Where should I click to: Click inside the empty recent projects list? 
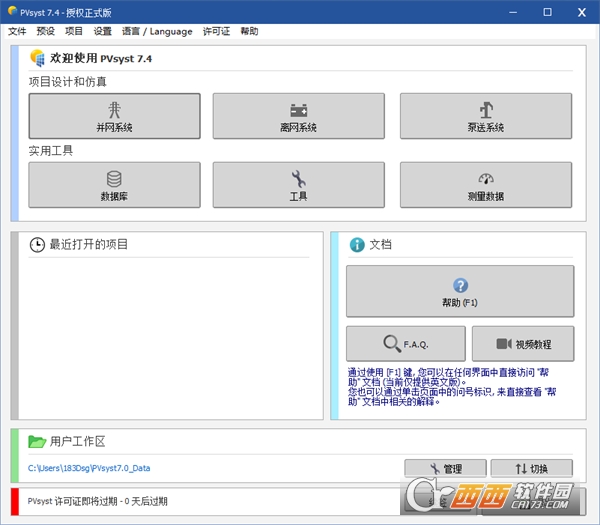tap(170, 337)
